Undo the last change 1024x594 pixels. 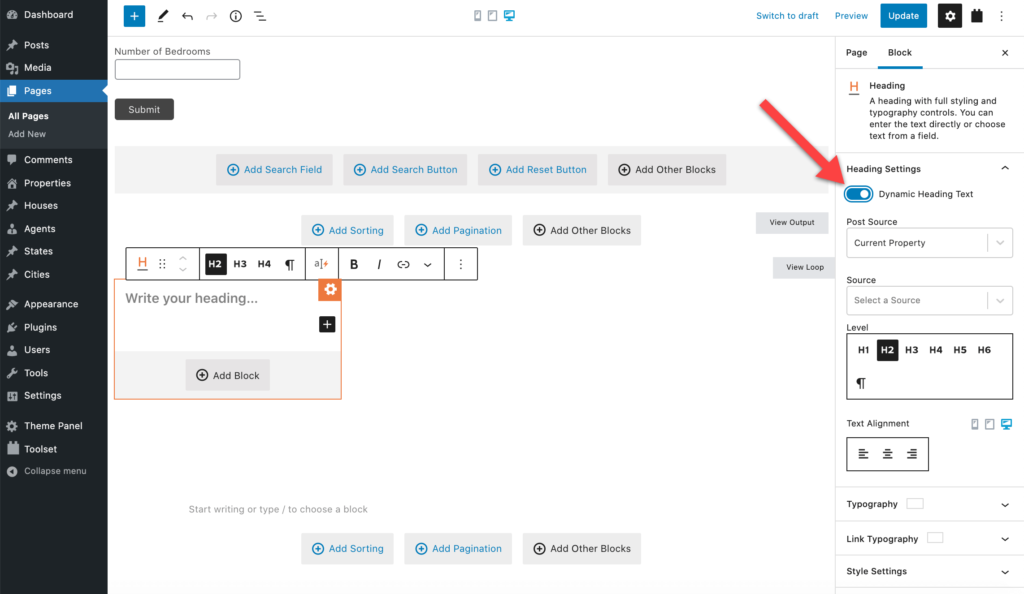click(187, 16)
